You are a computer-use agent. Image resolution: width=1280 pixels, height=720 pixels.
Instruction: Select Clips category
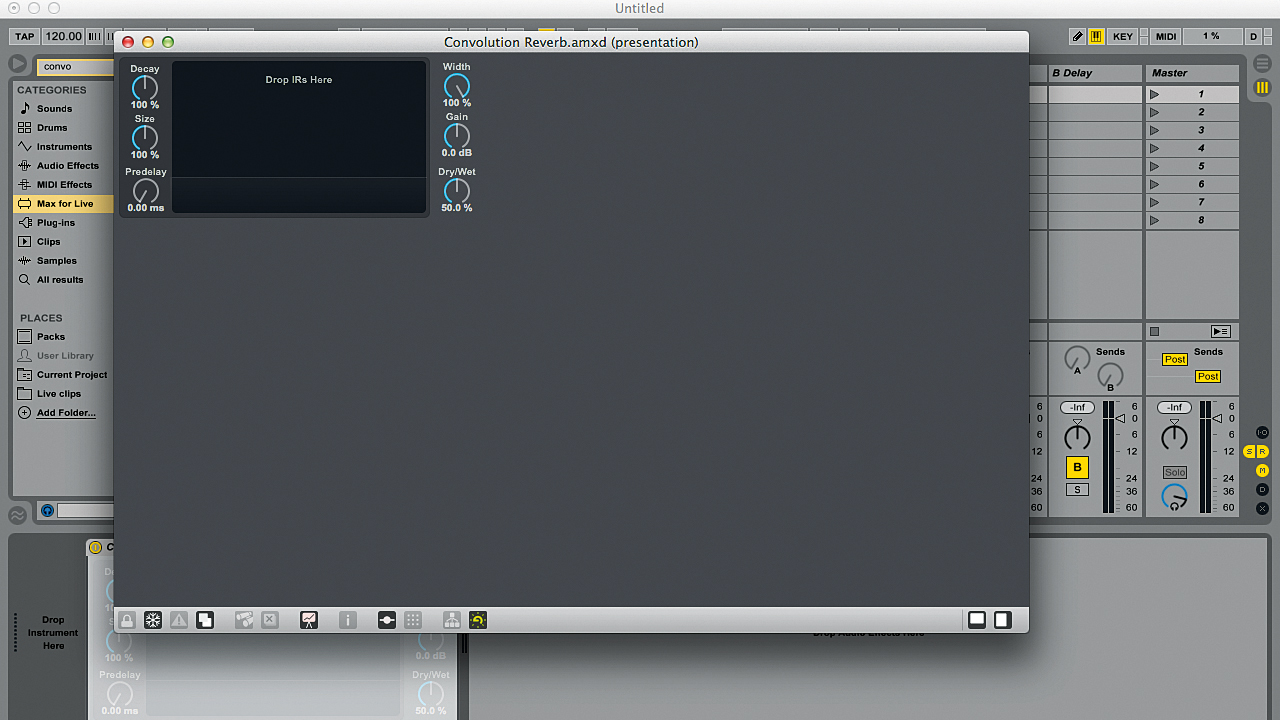pyautogui.click(x=48, y=241)
